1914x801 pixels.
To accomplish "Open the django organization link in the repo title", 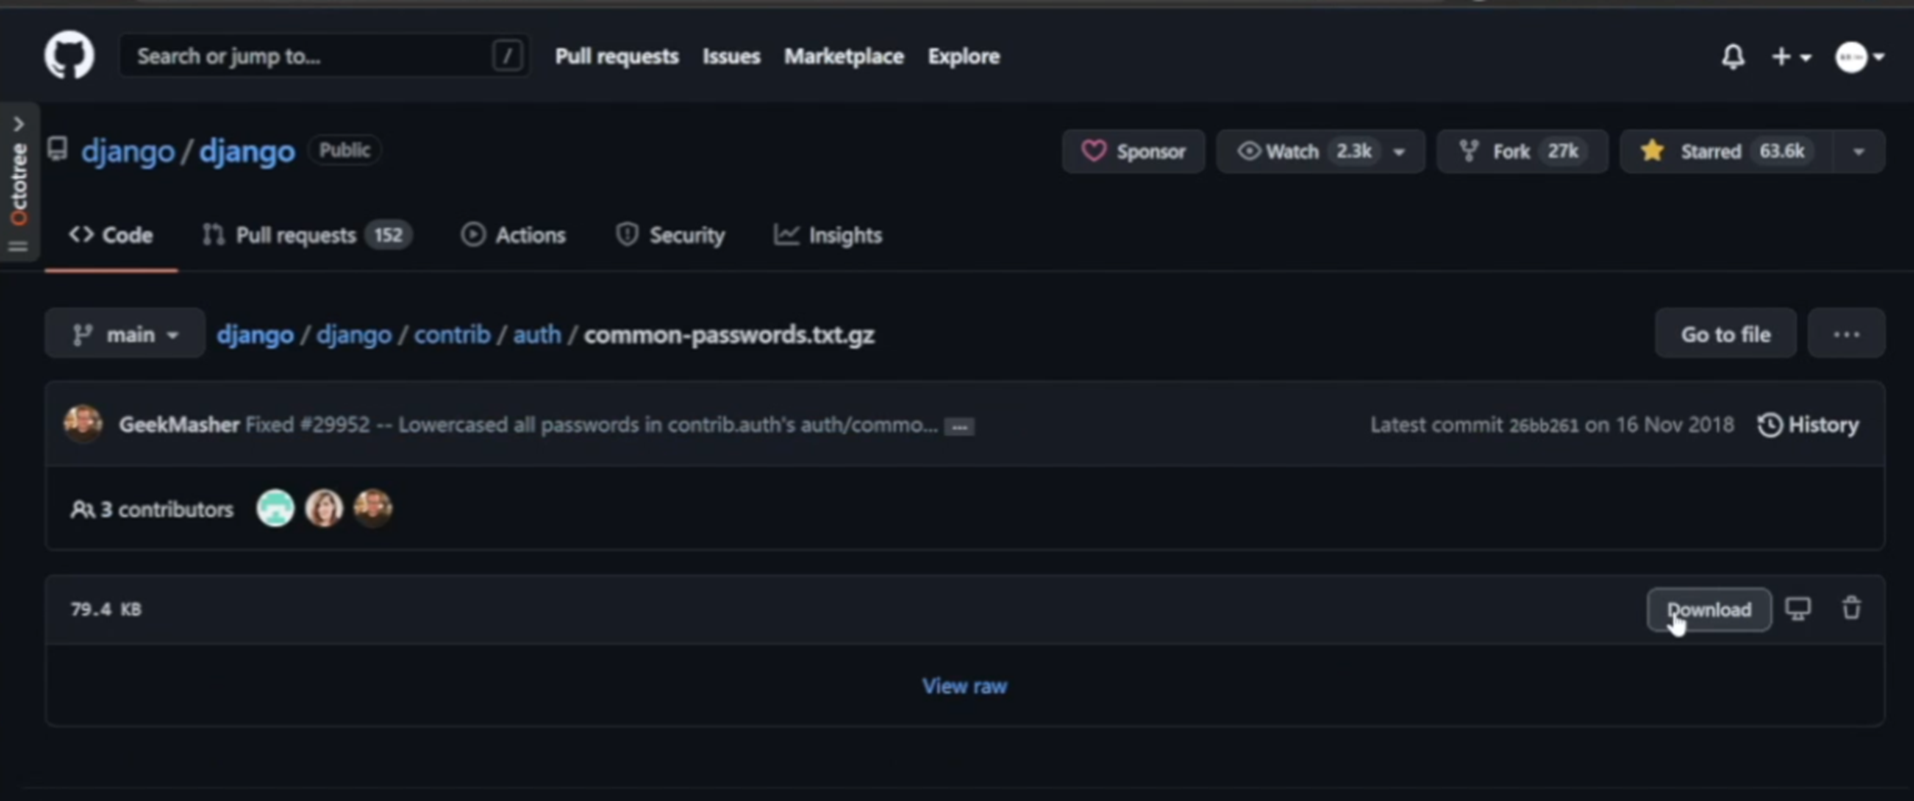I will [128, 151].
